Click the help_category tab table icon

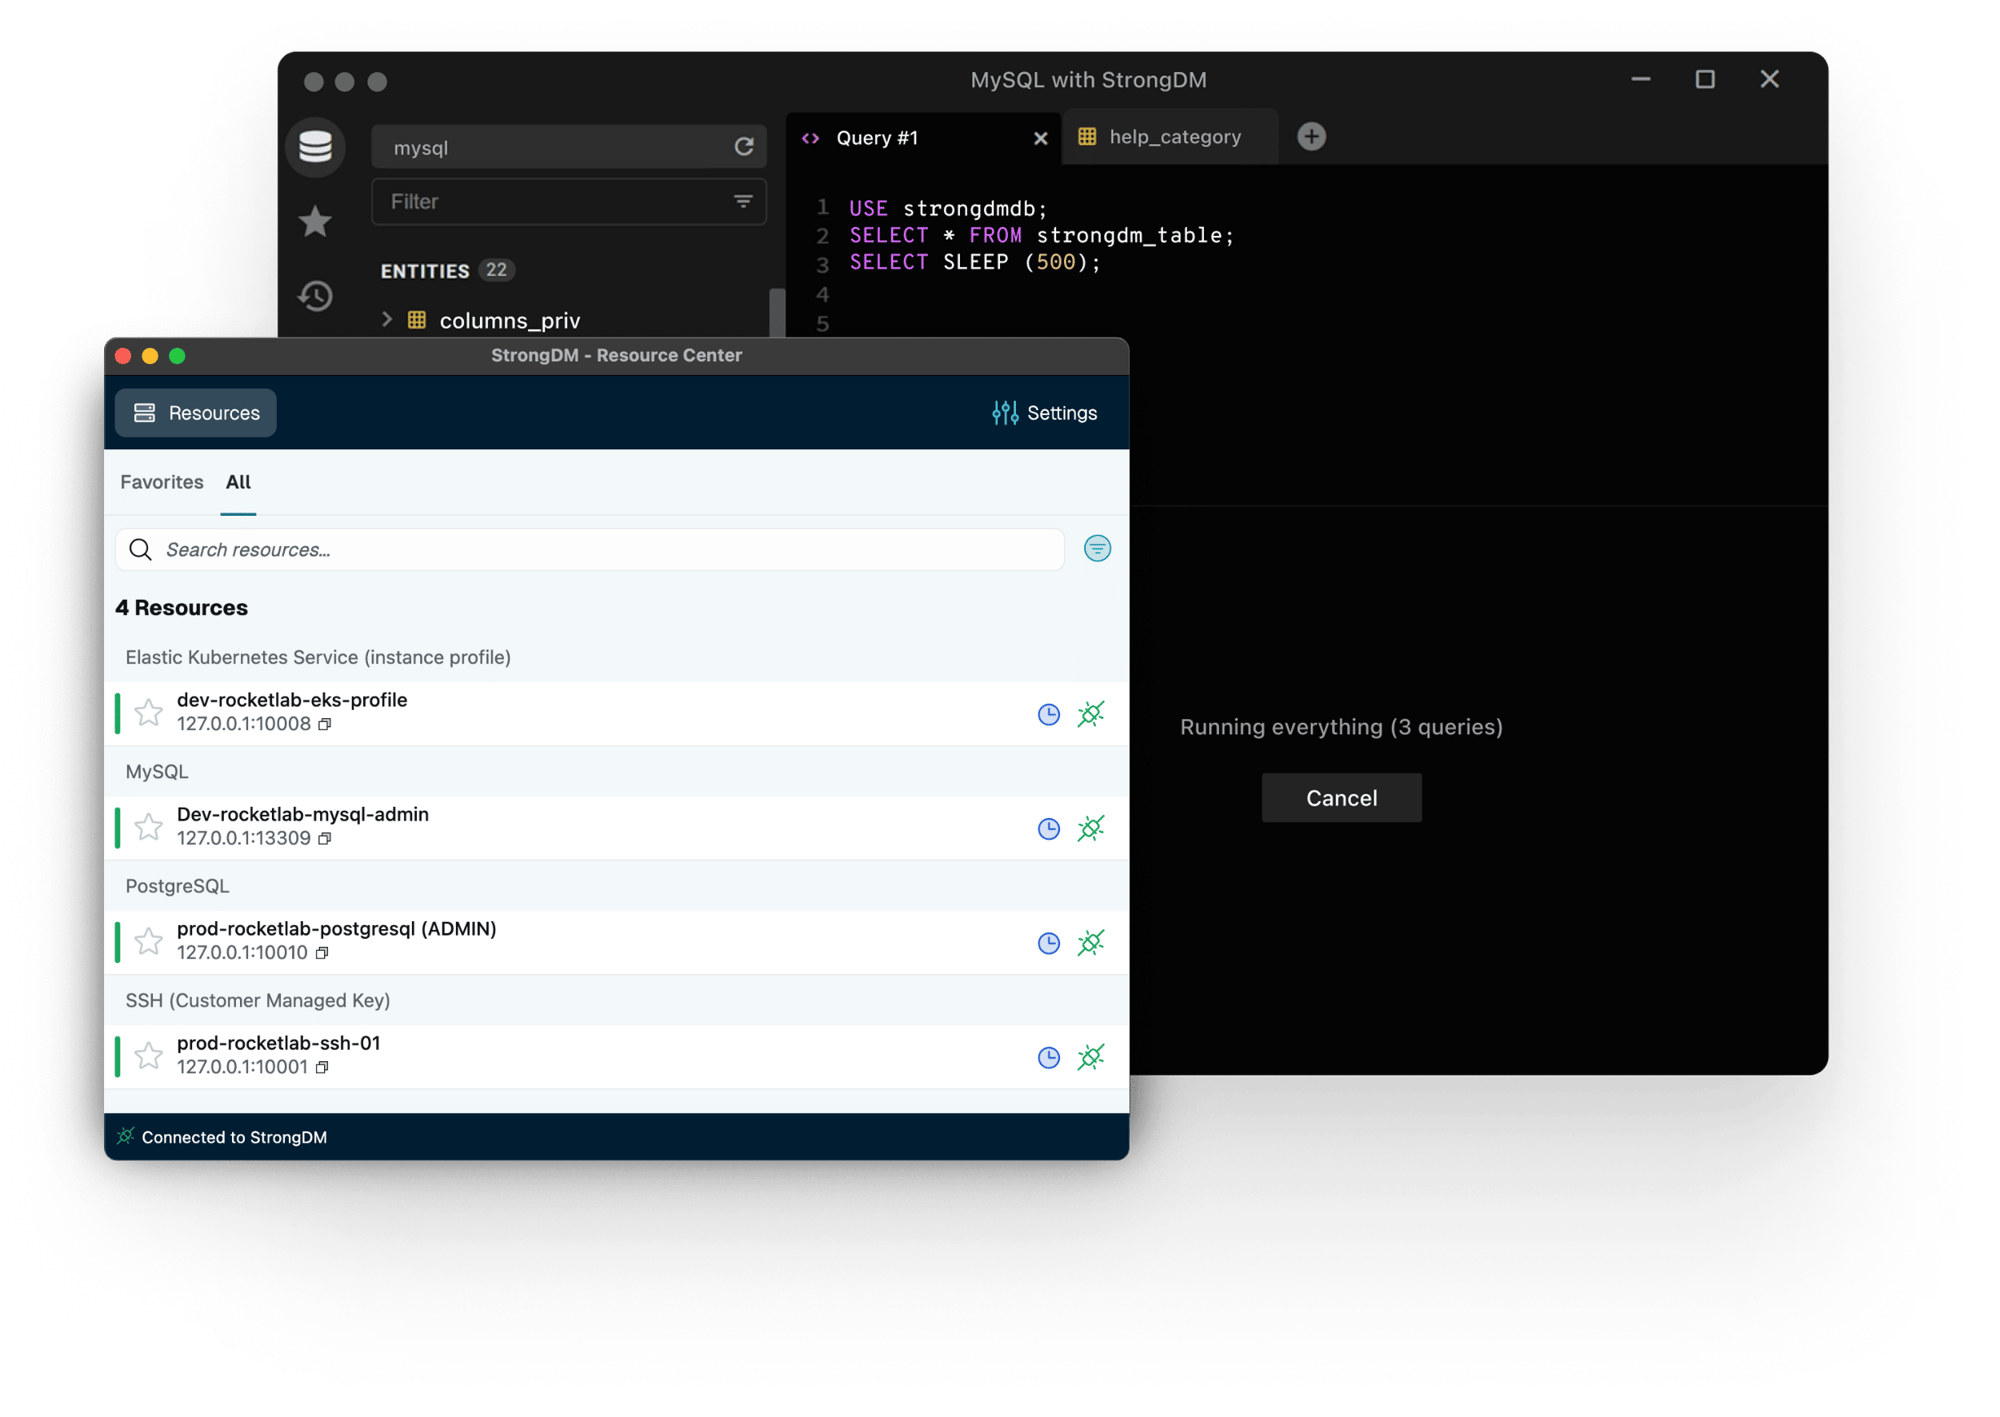[1087, 137]
